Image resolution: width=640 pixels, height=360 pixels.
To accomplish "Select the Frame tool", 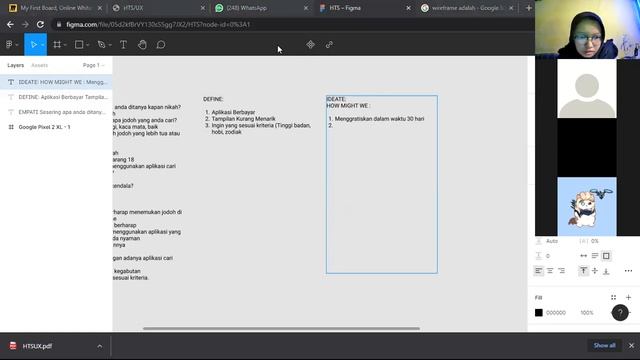I will click(57, 44).
